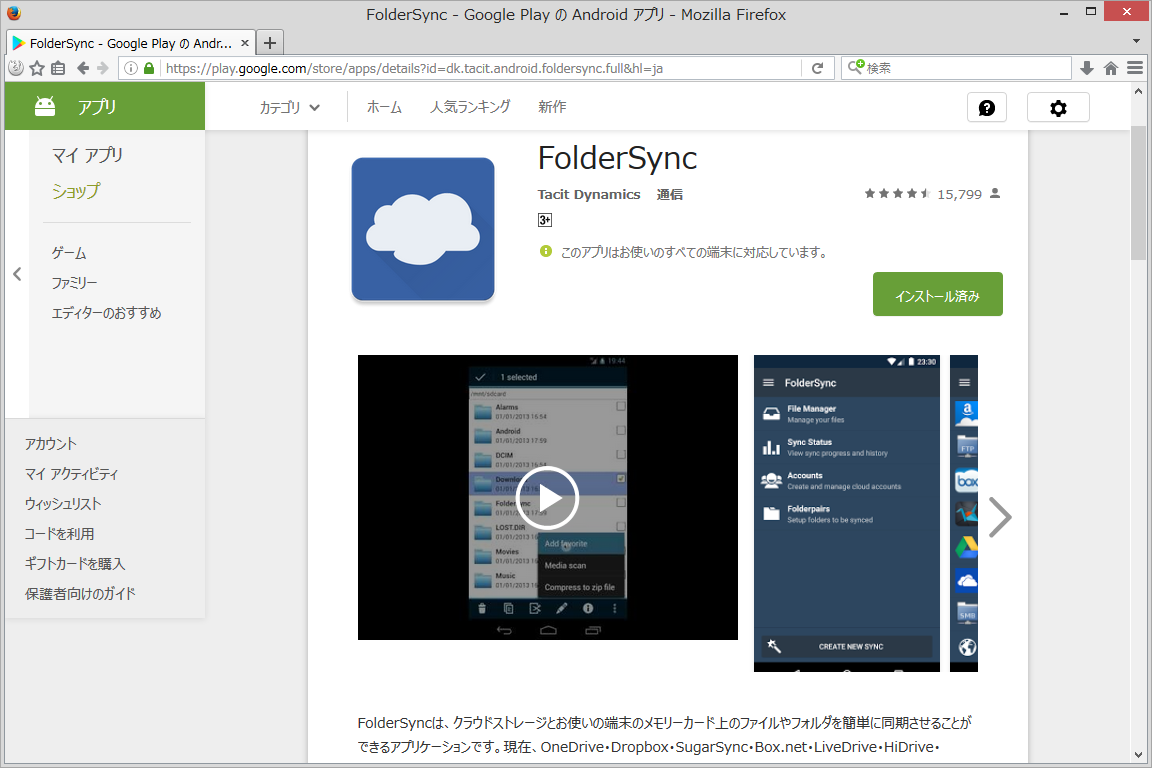Viewport: 1152px width, 768px height.
Task: Click the インストール済み button
Action: pos(937,295)
